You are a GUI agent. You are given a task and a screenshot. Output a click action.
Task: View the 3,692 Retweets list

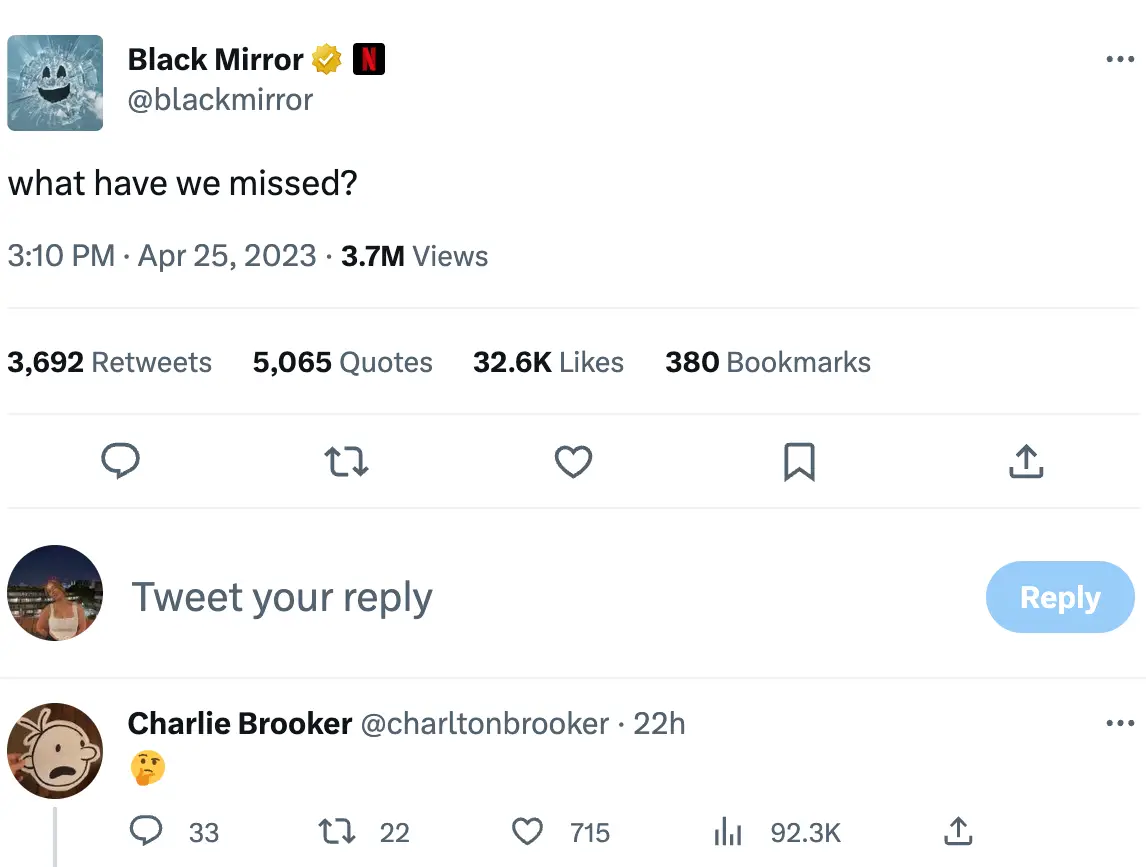(x=109, y=362)
